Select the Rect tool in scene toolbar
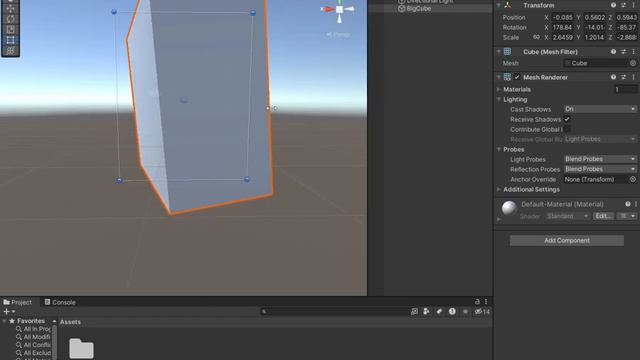This screenshot has width=640, height=360. 11,40
